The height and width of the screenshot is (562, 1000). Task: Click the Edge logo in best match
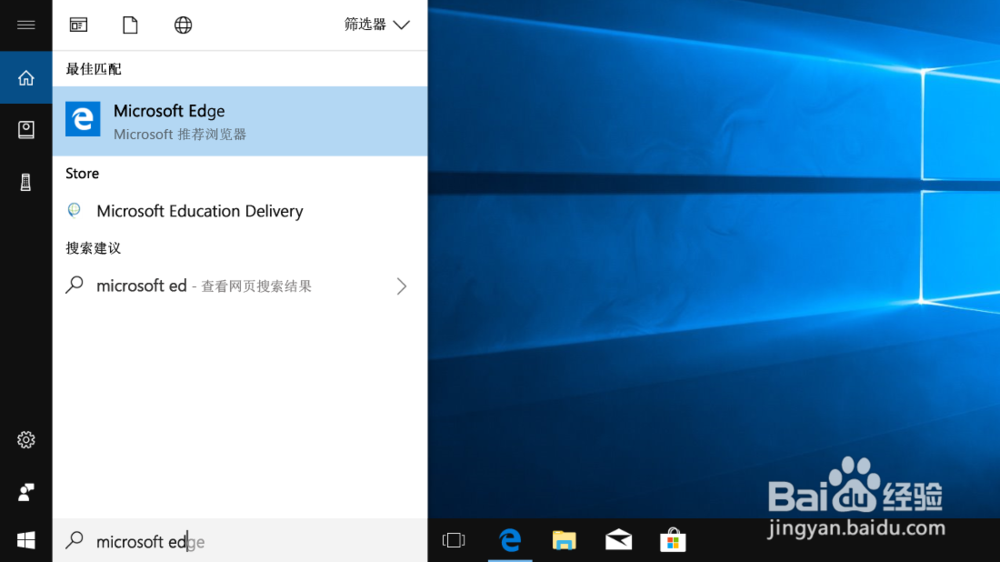click(x=83, y=119)
